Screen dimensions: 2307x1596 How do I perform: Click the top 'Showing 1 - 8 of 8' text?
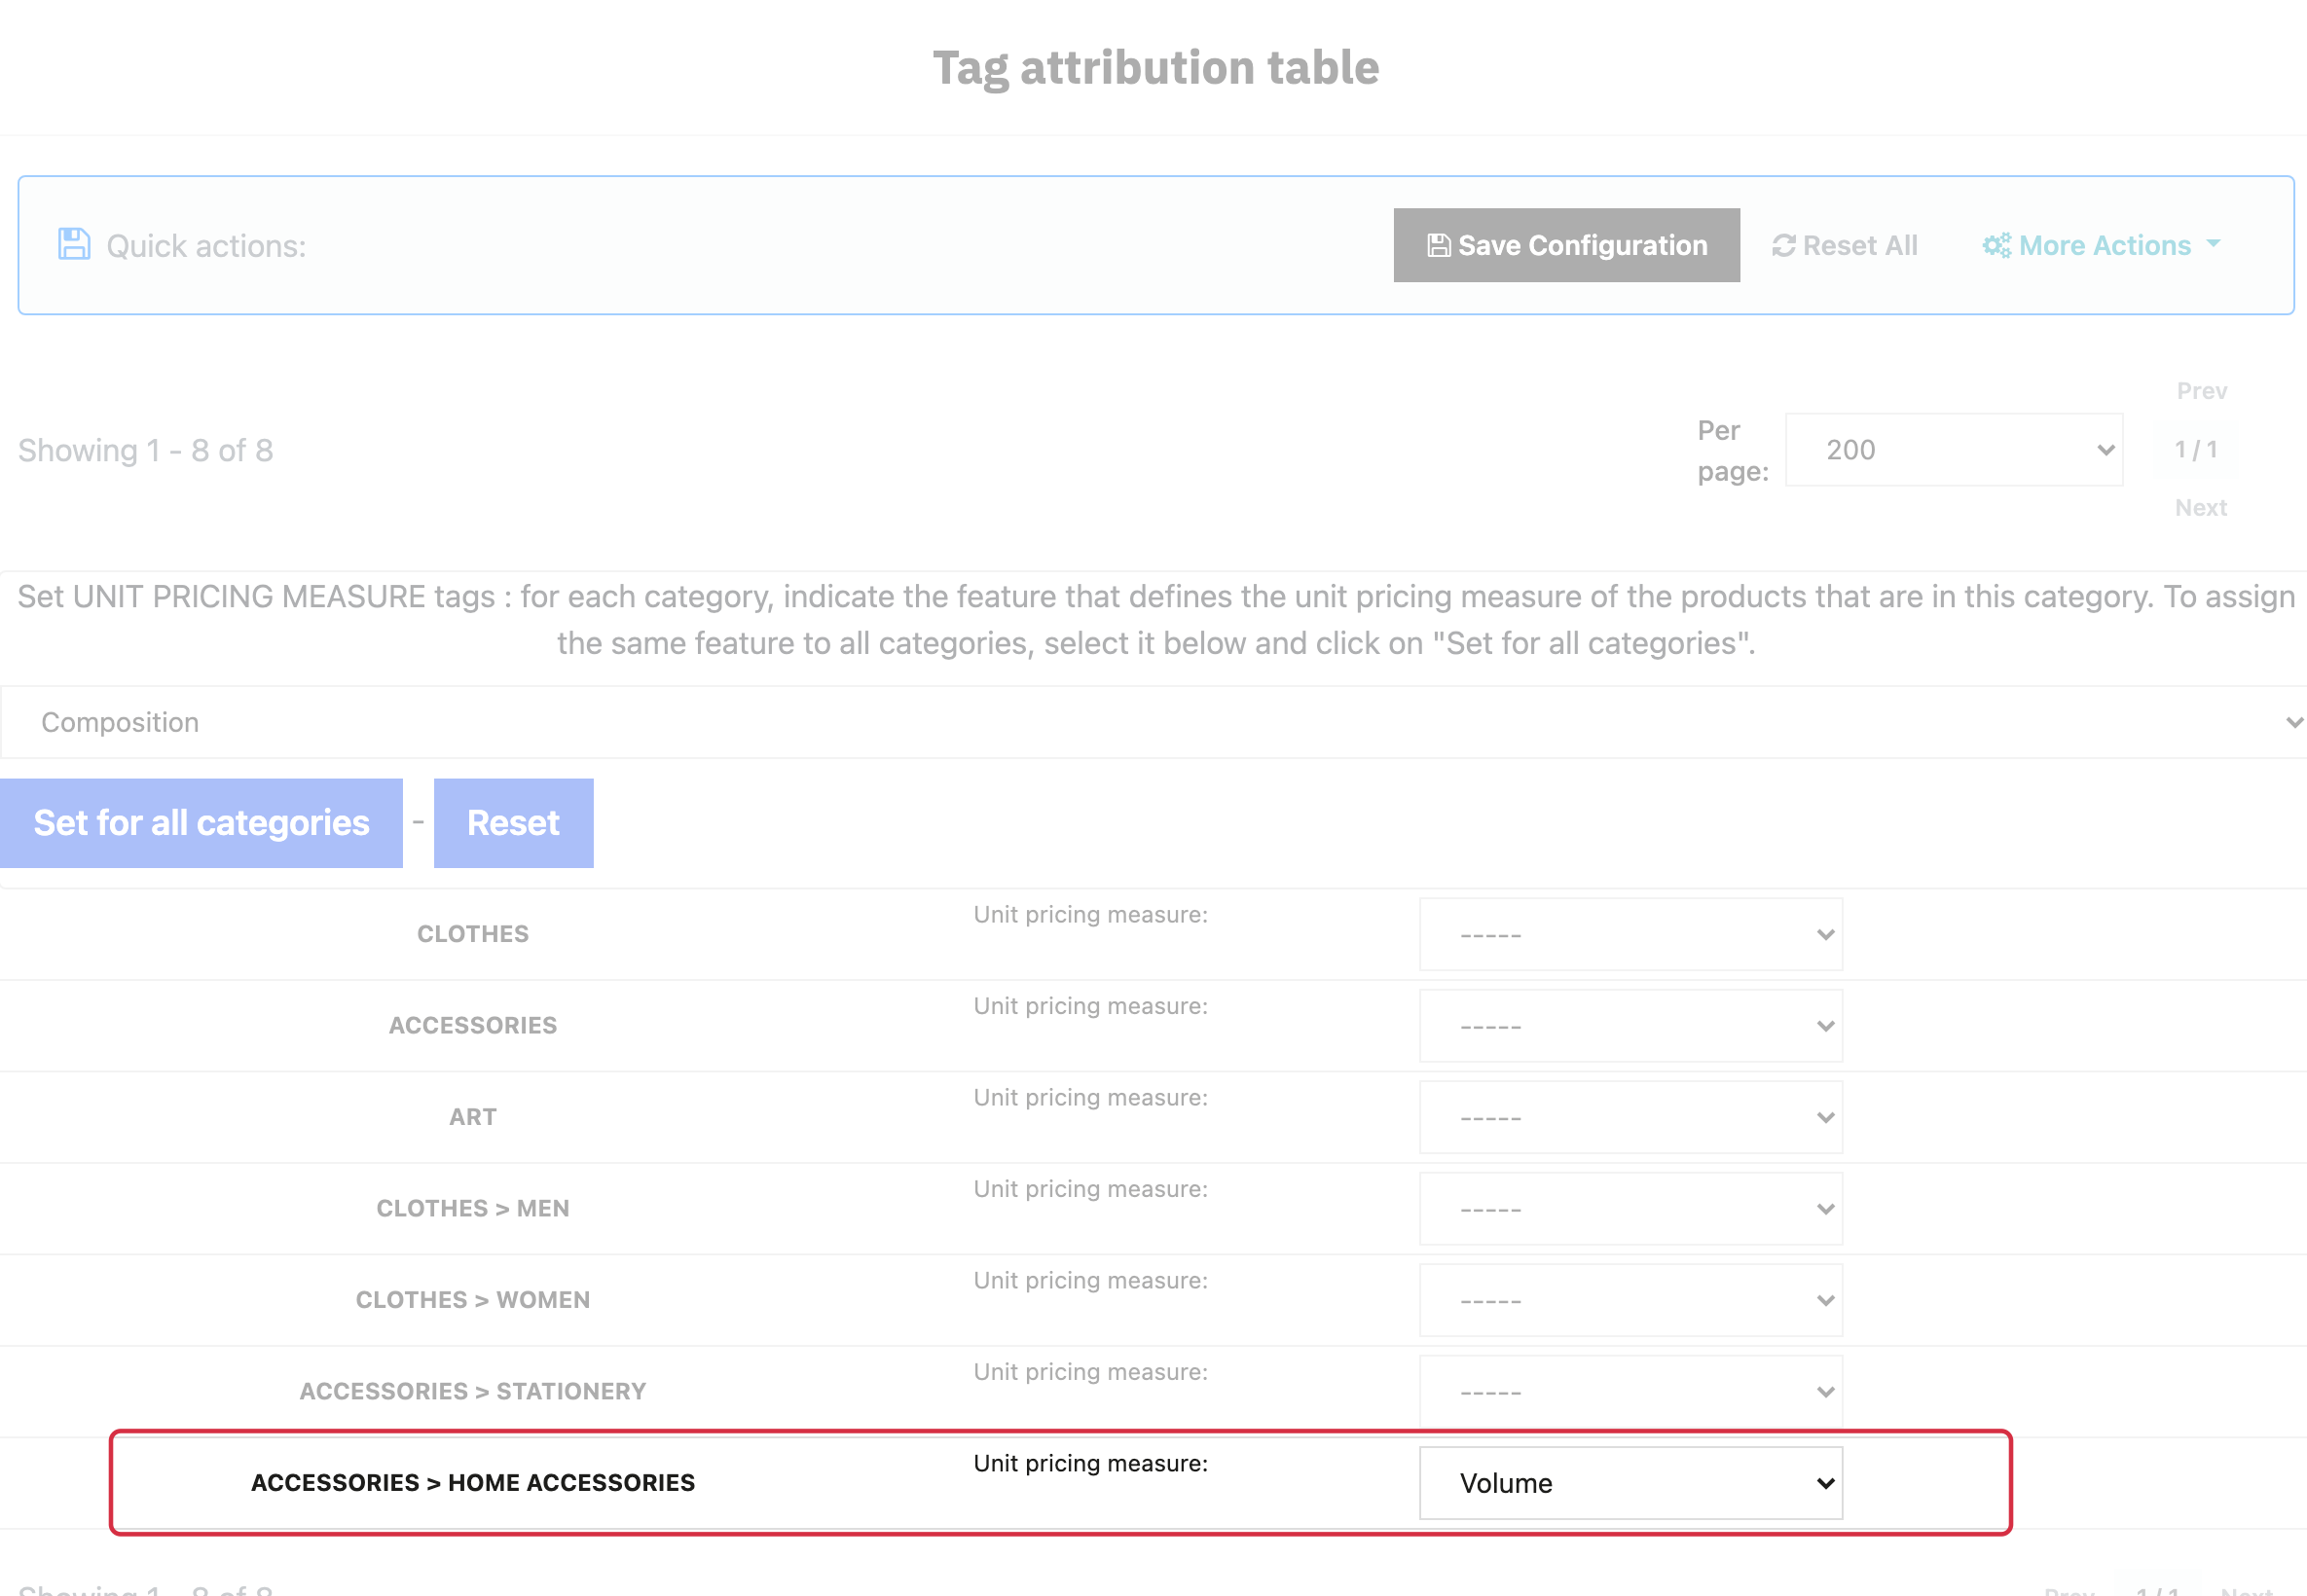pos(146,450)
